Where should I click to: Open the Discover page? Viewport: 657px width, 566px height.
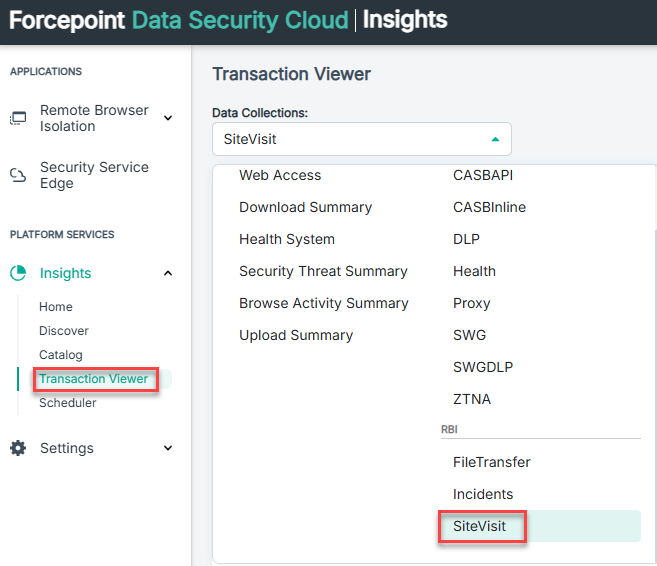pos(64,331)
